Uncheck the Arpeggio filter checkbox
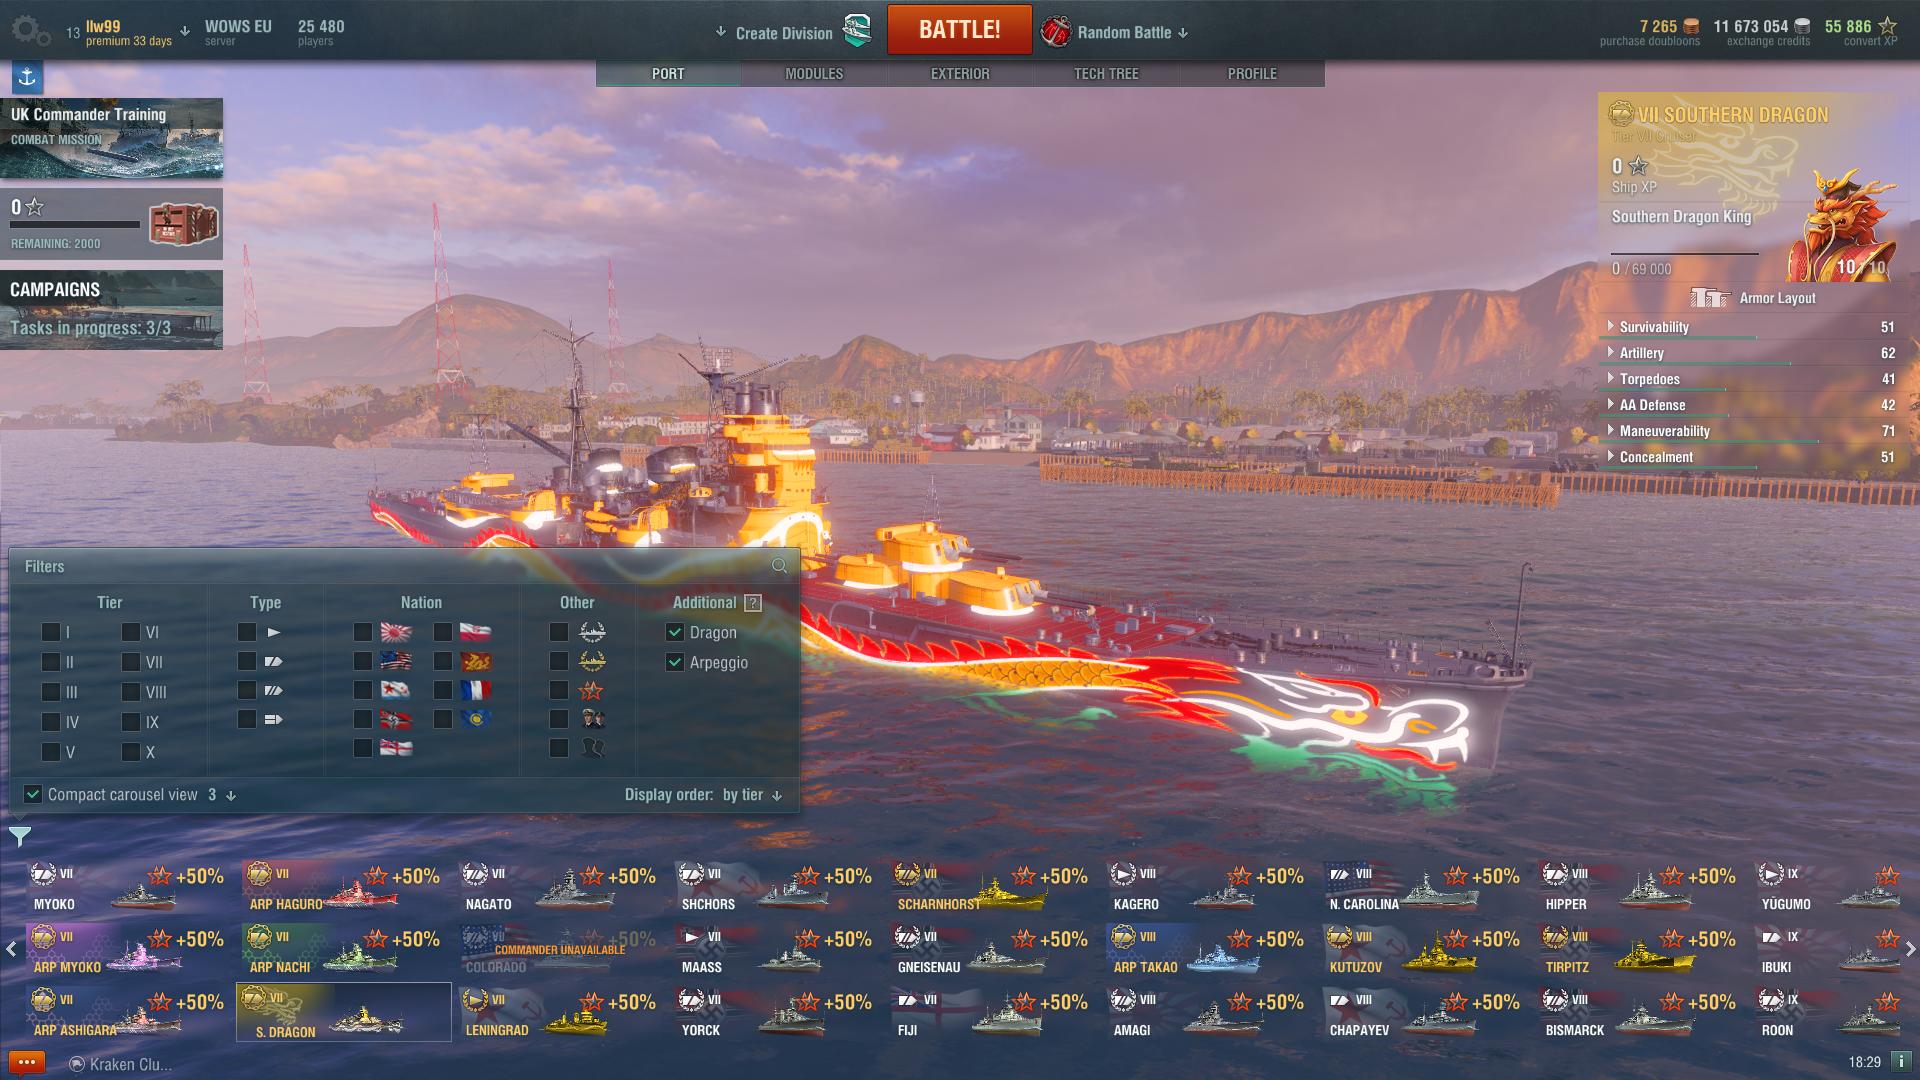 tap(675, 662)
